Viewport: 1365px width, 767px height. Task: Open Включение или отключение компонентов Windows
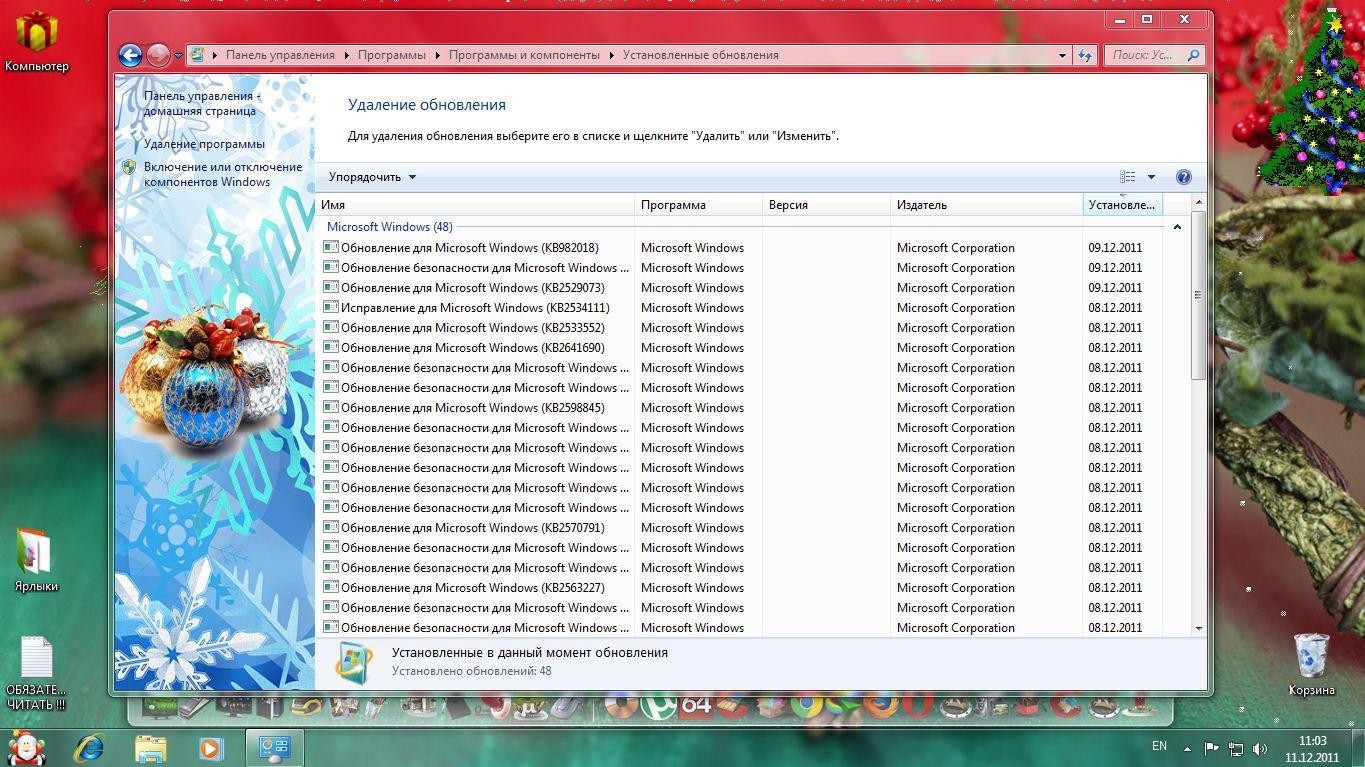(x=223, y=174)
